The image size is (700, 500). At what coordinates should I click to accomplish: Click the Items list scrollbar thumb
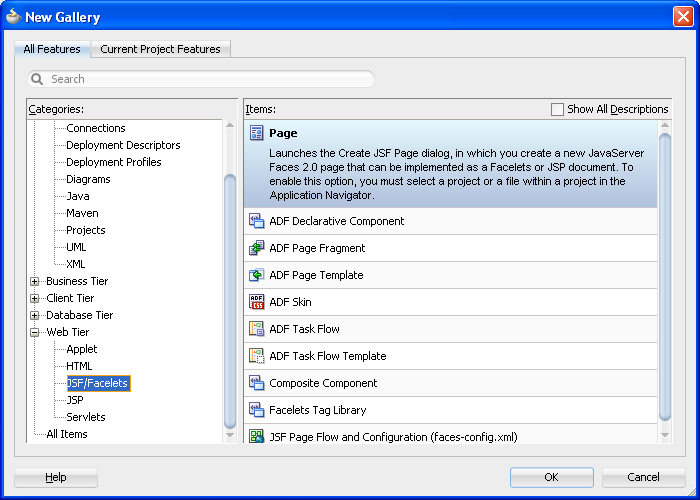click(665, 277)
